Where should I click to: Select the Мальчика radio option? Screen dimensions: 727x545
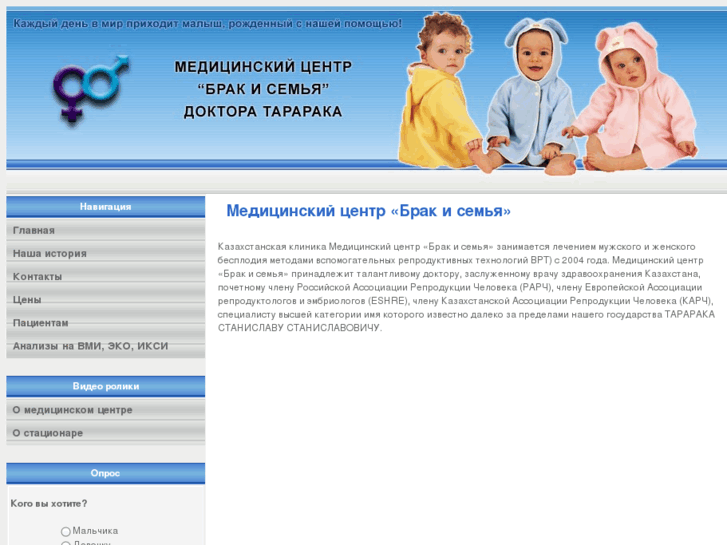(65, 531)
